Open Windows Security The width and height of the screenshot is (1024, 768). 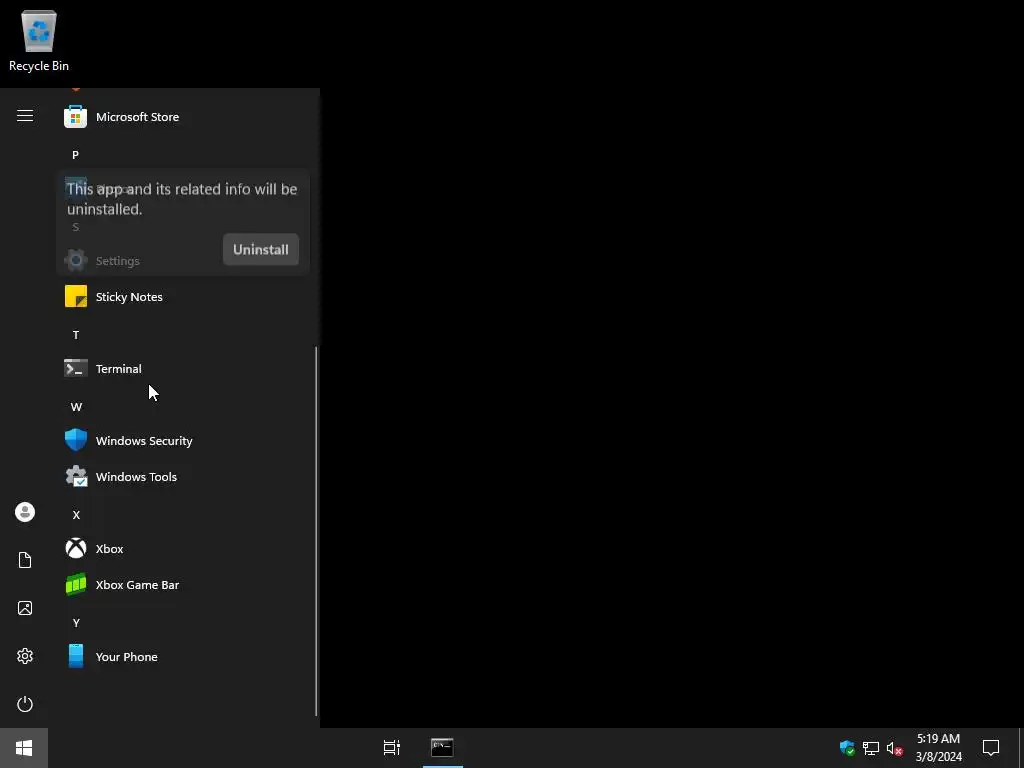pos(183,441)
